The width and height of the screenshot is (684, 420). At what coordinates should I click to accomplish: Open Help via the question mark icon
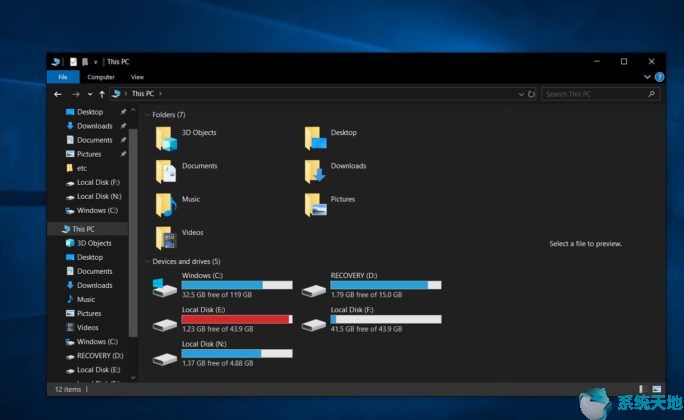[x=659, y=77]
